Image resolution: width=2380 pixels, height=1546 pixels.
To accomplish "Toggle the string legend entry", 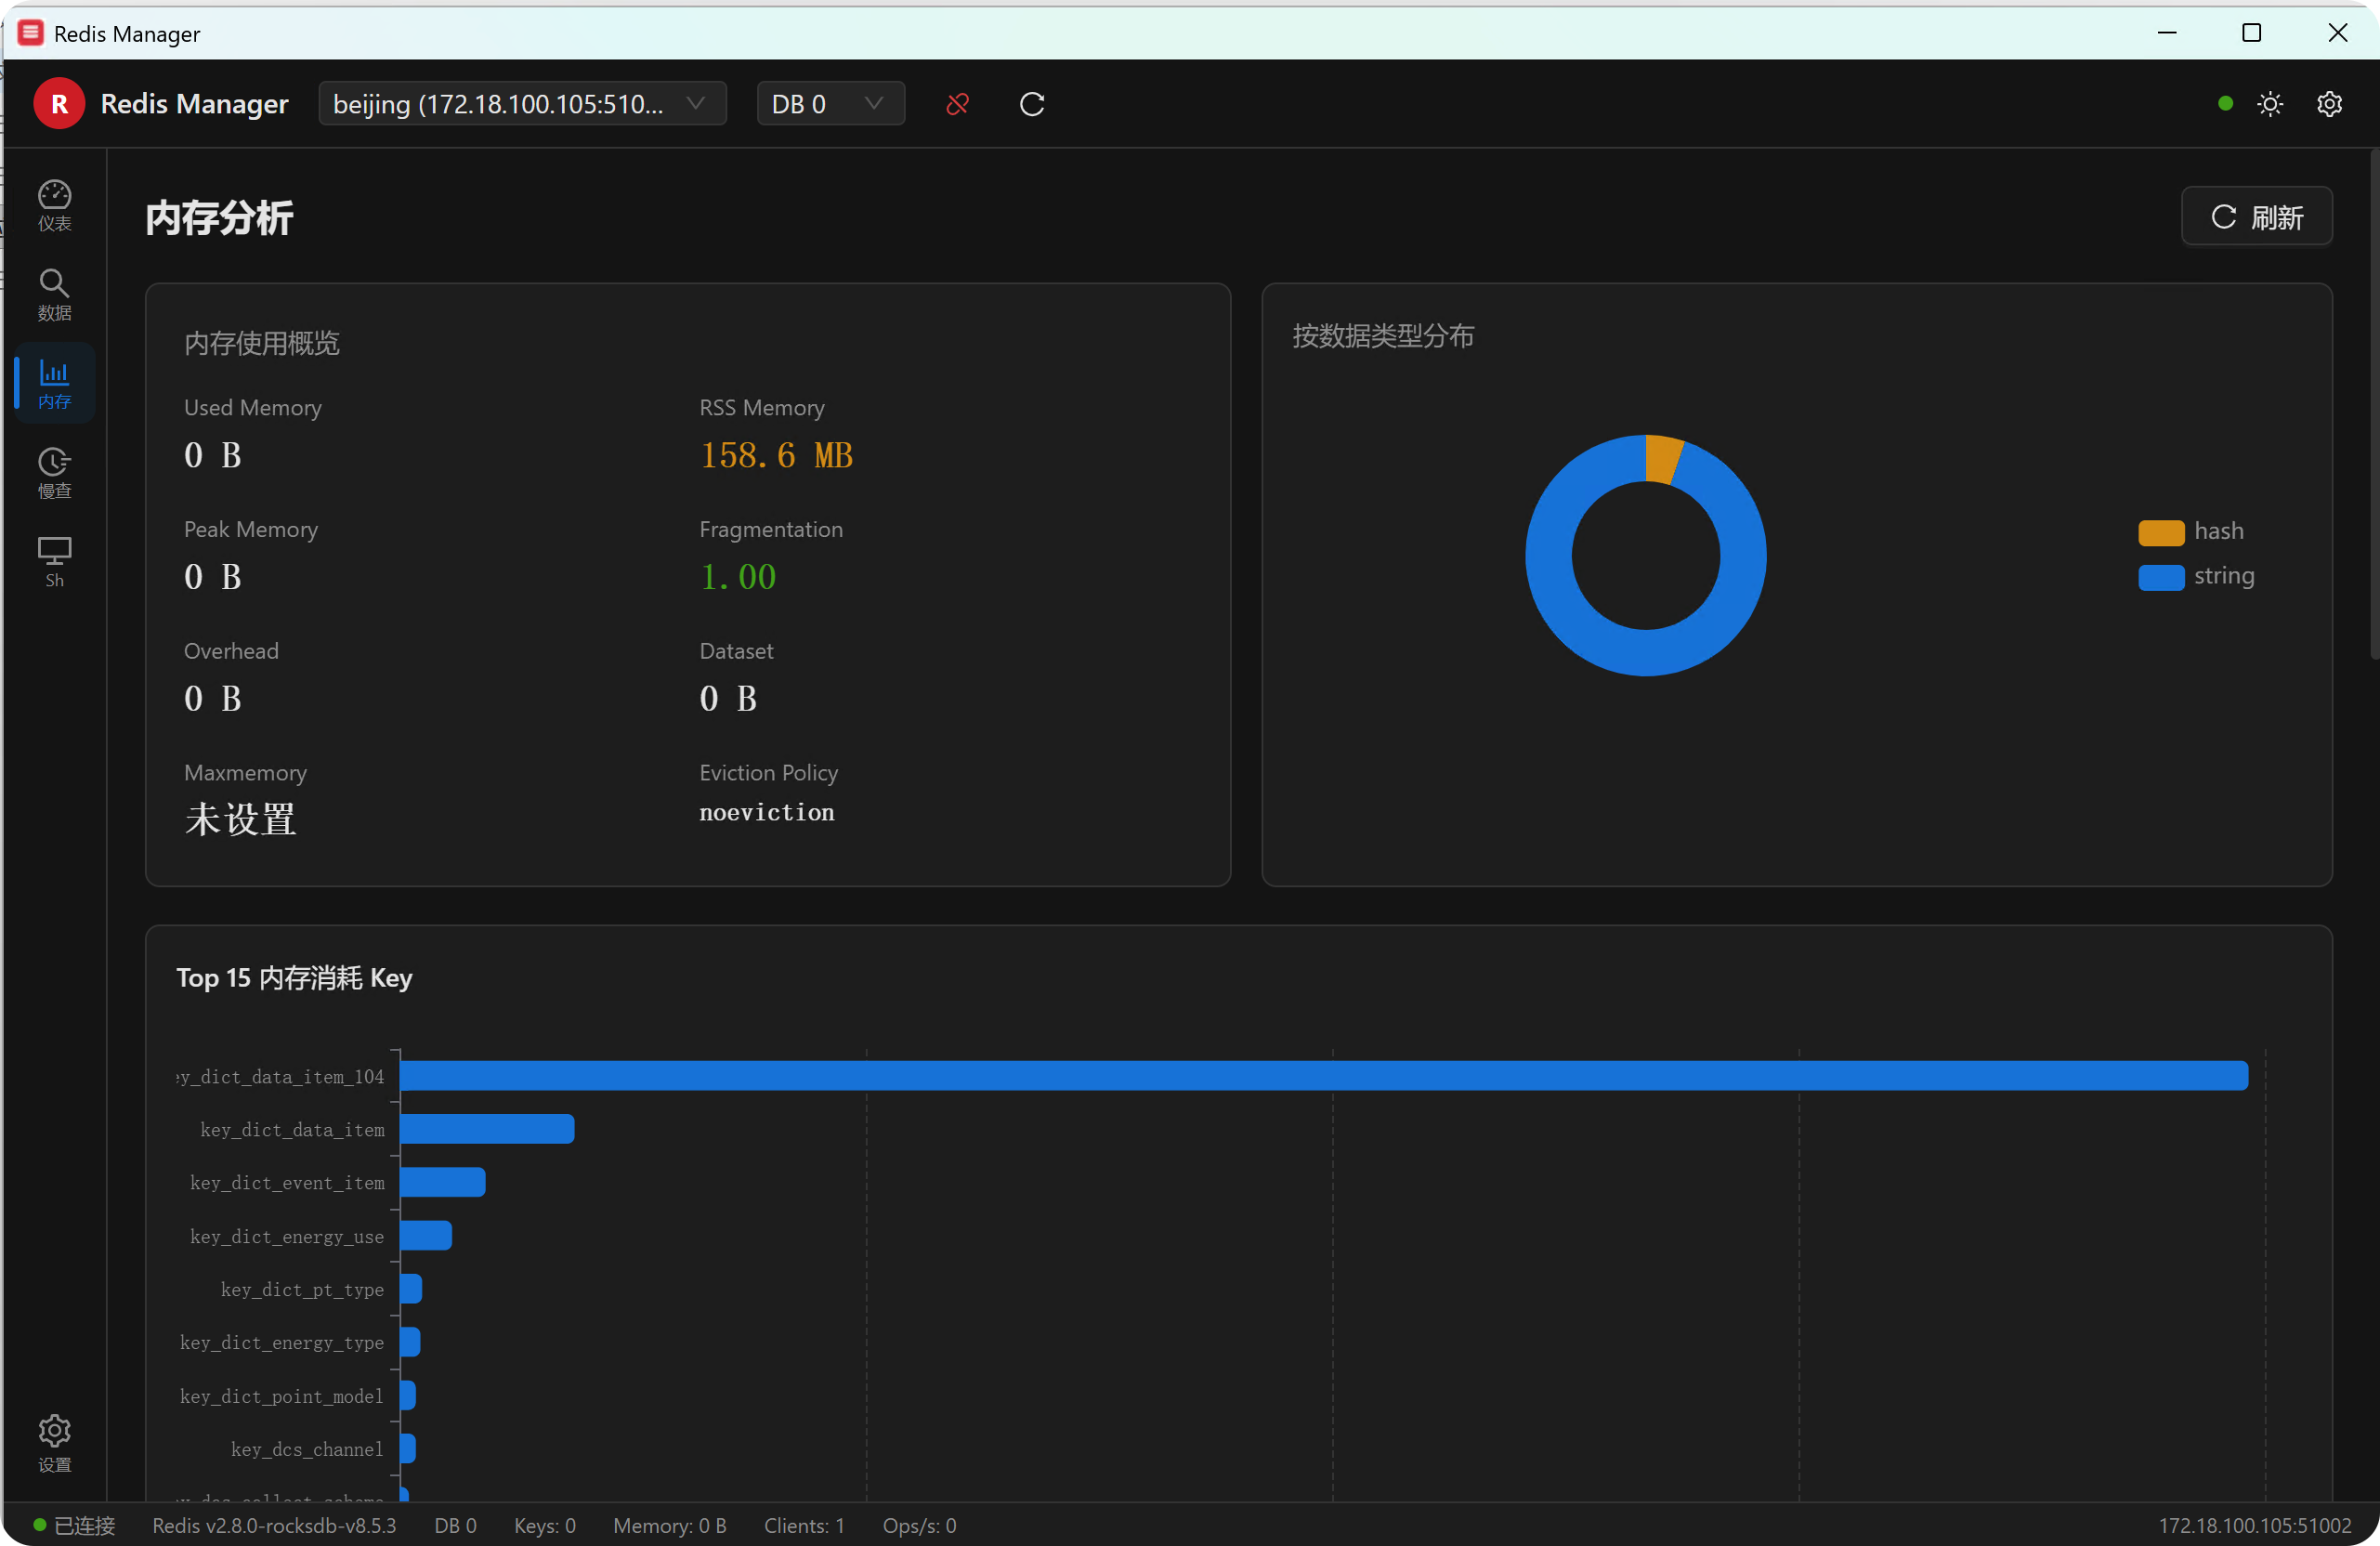I will tap(2196, 576).
